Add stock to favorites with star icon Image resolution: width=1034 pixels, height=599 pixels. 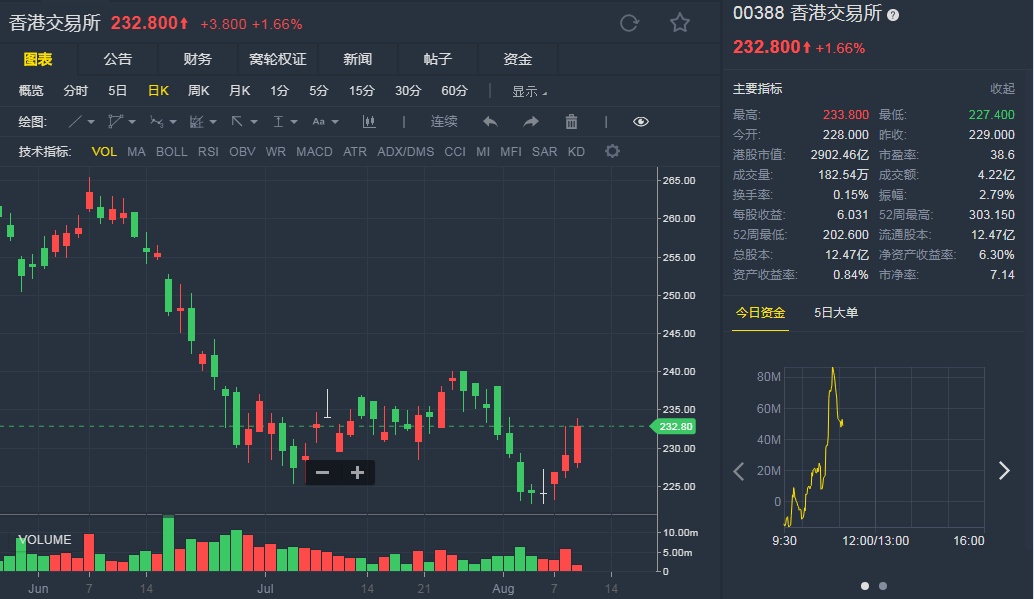click(680, 23)
